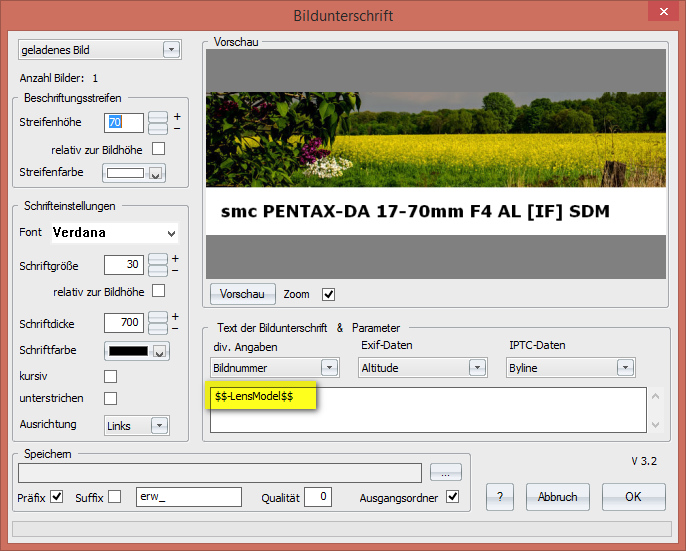
Task: Click the preview image of the rapeseed field
Action: [436, 140]
